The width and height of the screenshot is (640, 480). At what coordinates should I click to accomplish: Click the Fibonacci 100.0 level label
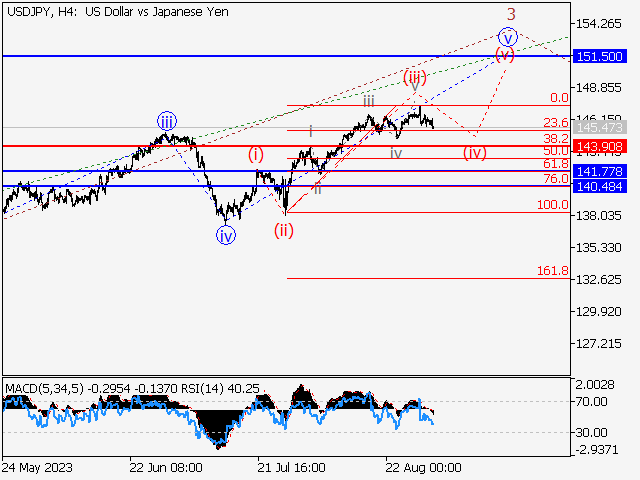click(553, 205)
